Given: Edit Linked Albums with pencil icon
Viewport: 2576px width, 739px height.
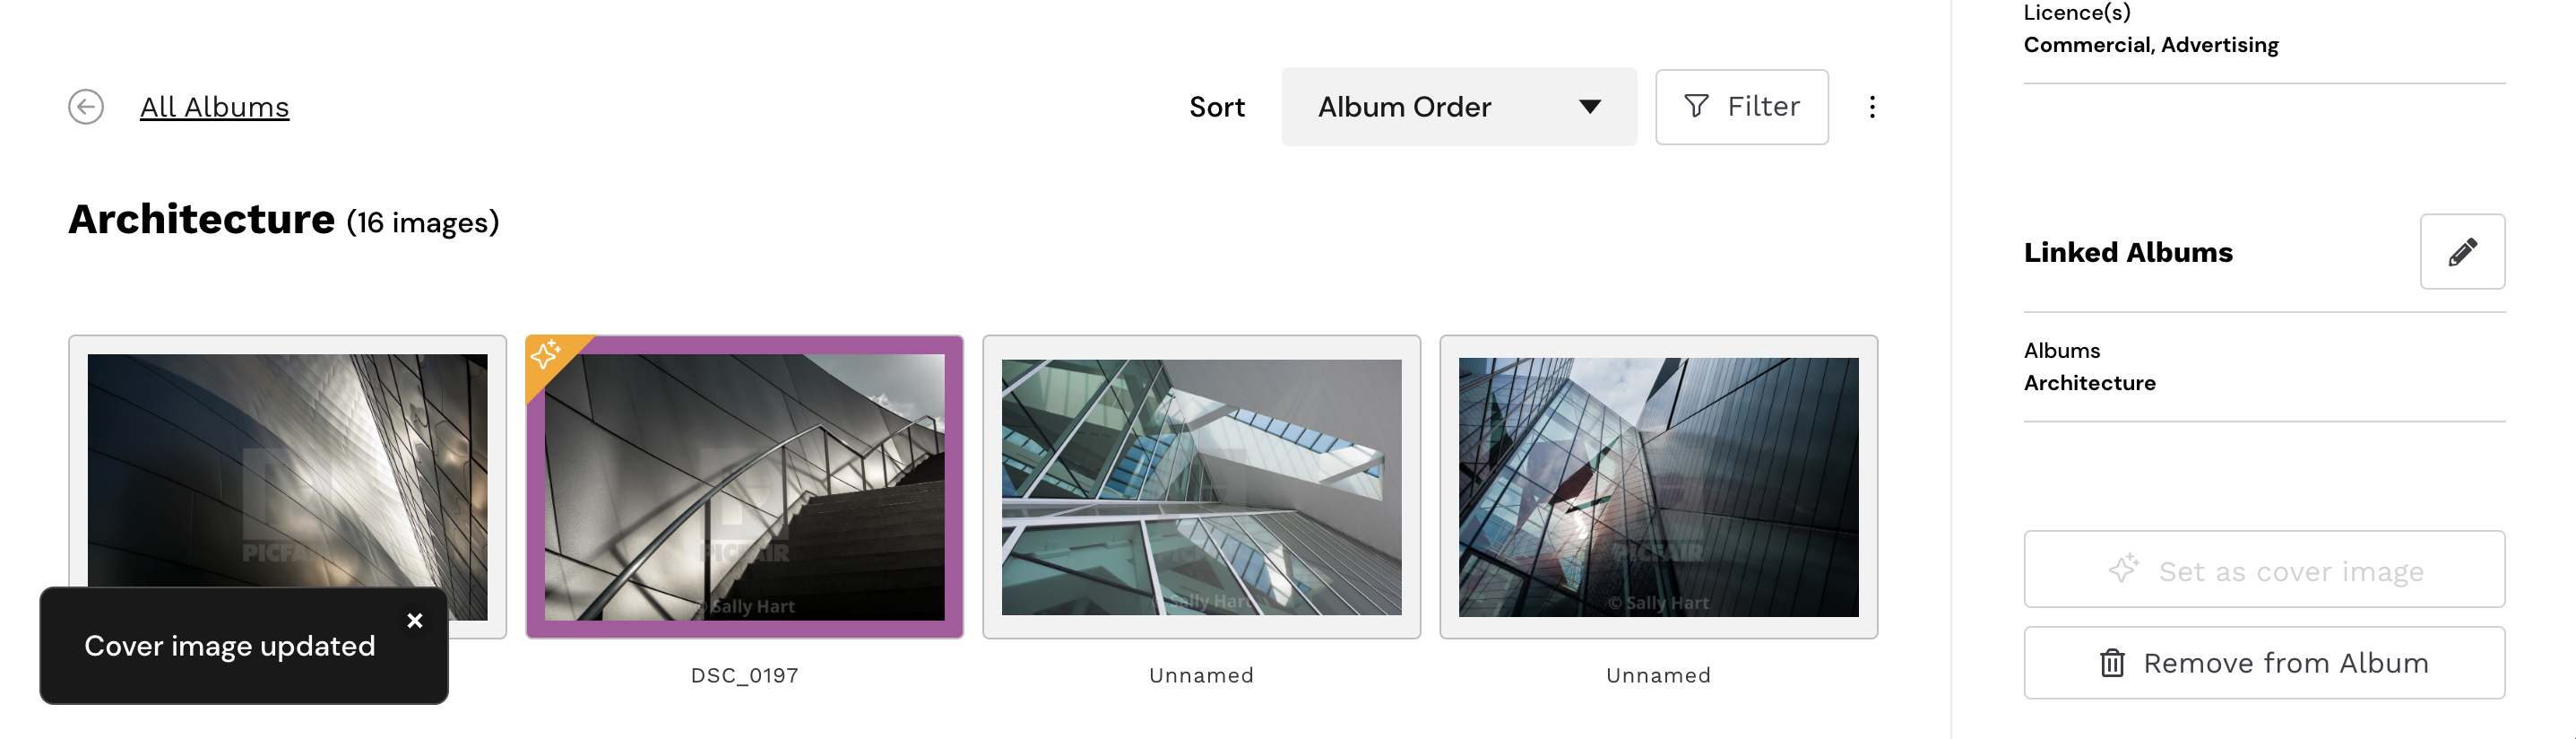Looking at the screenshot, I should tap(2462, 252).
